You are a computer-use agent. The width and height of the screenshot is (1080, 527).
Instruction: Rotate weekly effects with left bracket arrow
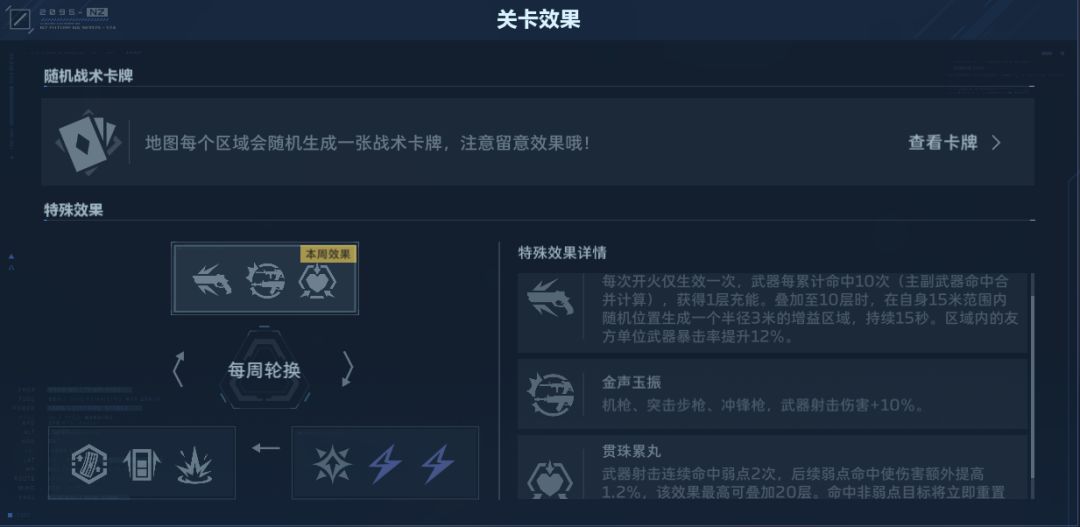point(178,370)
